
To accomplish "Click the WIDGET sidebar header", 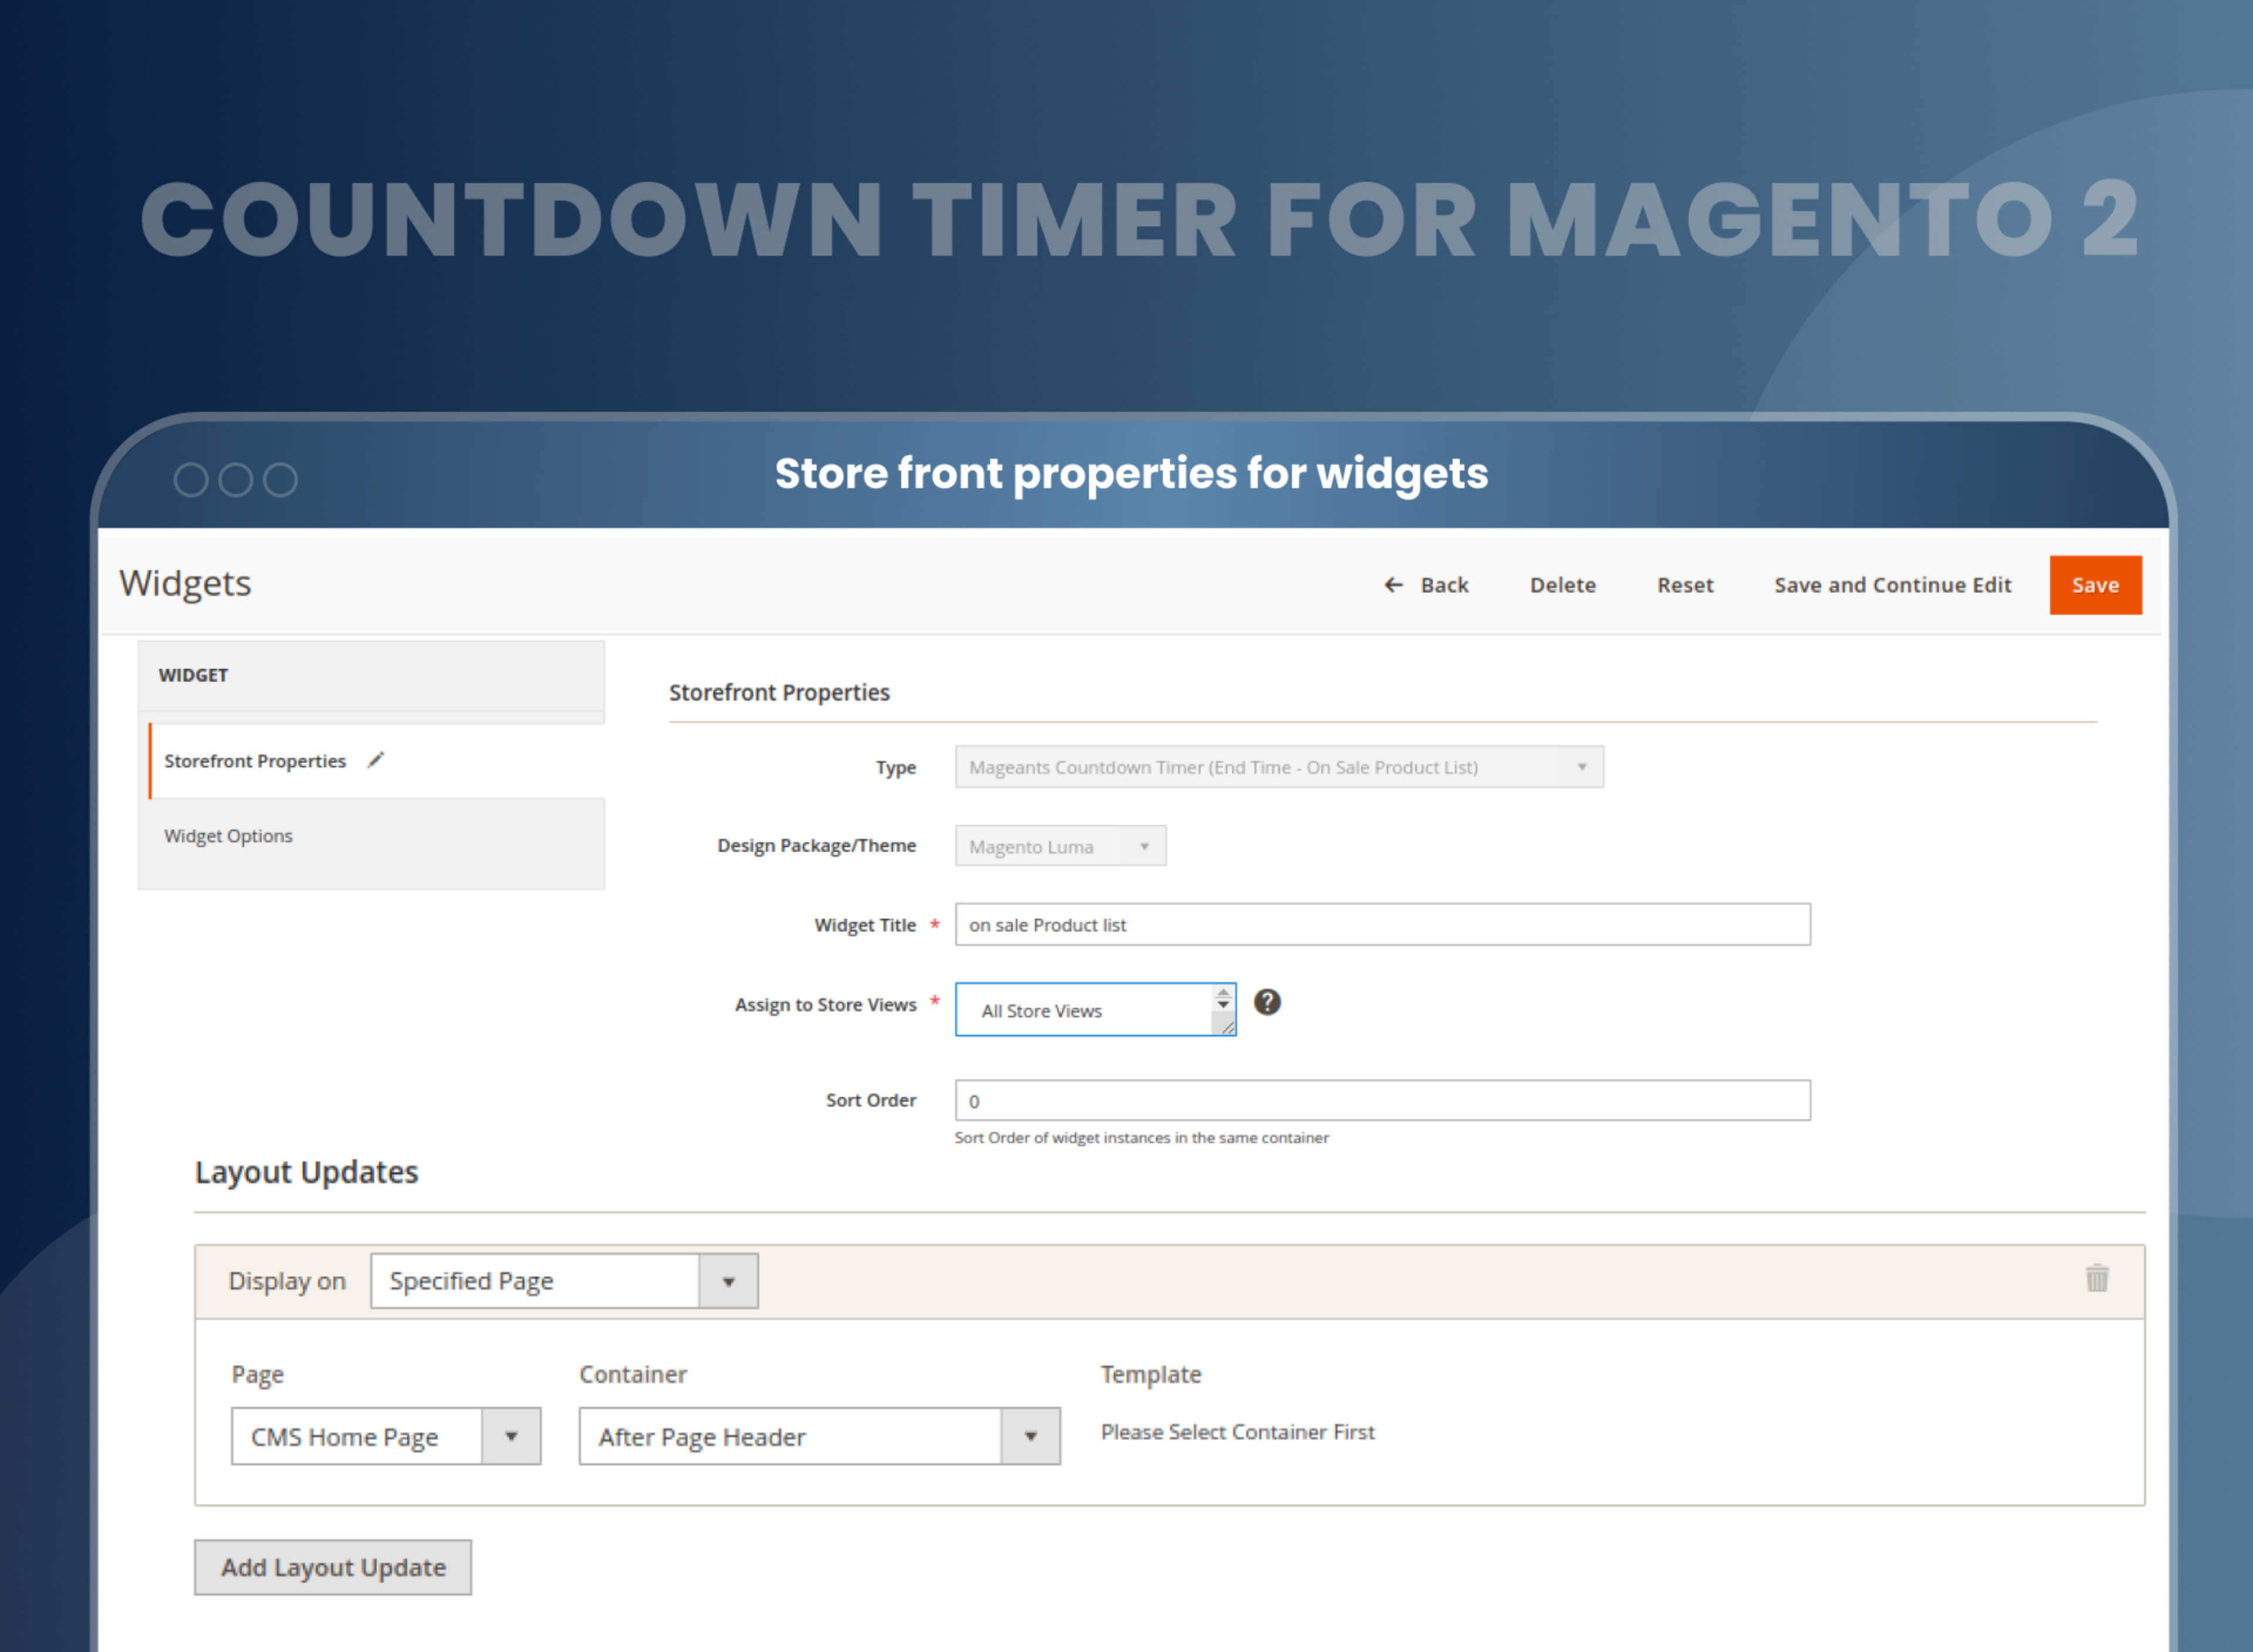I will pyautogui.click(x=371, y=676).
